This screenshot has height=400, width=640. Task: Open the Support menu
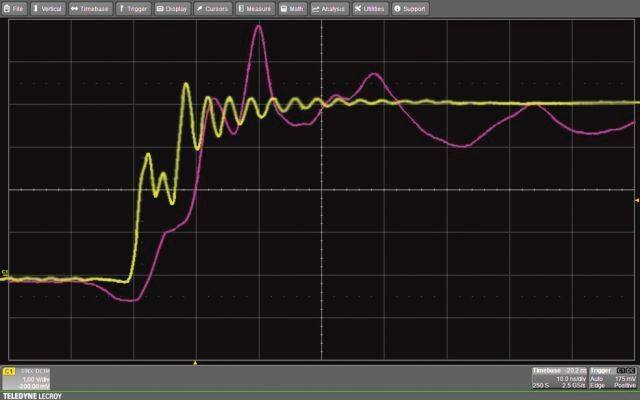(410, 9)
